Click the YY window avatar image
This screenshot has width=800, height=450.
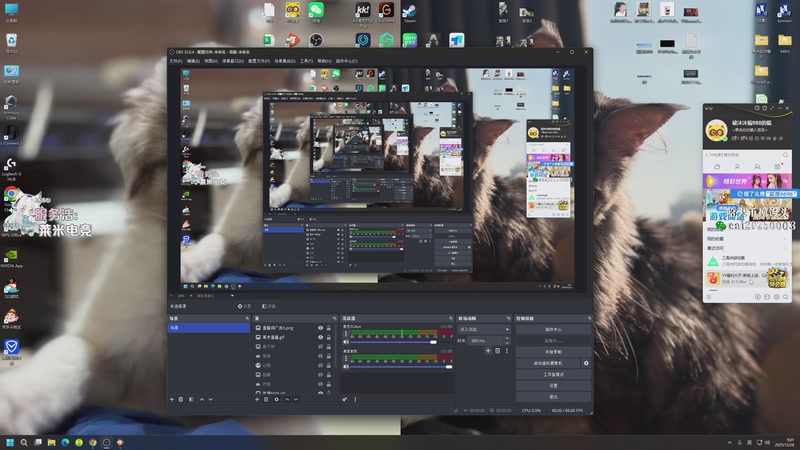[716, 130]
